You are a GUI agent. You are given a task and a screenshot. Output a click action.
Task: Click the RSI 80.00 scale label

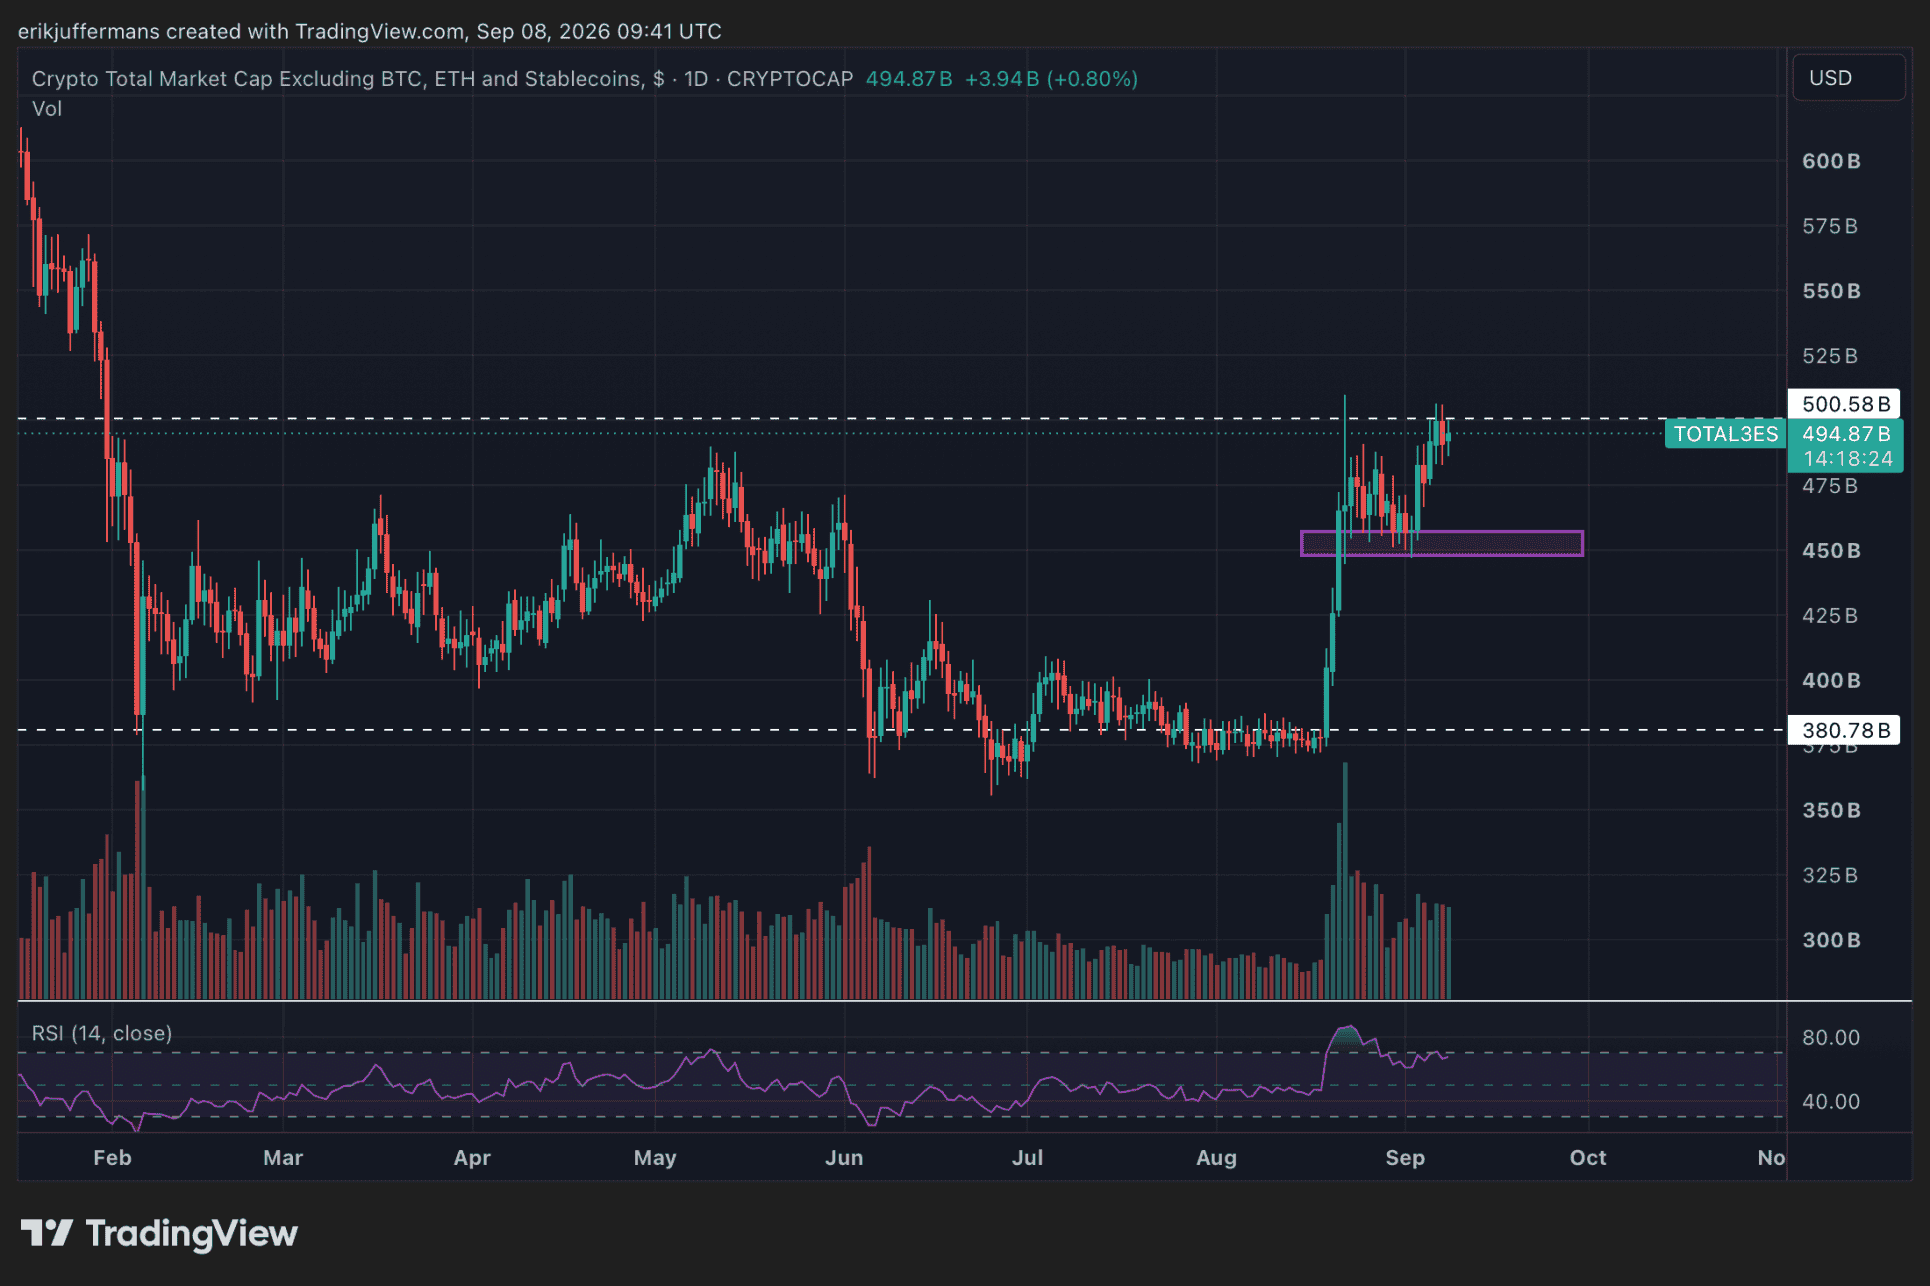[x=1831, y=1037]
